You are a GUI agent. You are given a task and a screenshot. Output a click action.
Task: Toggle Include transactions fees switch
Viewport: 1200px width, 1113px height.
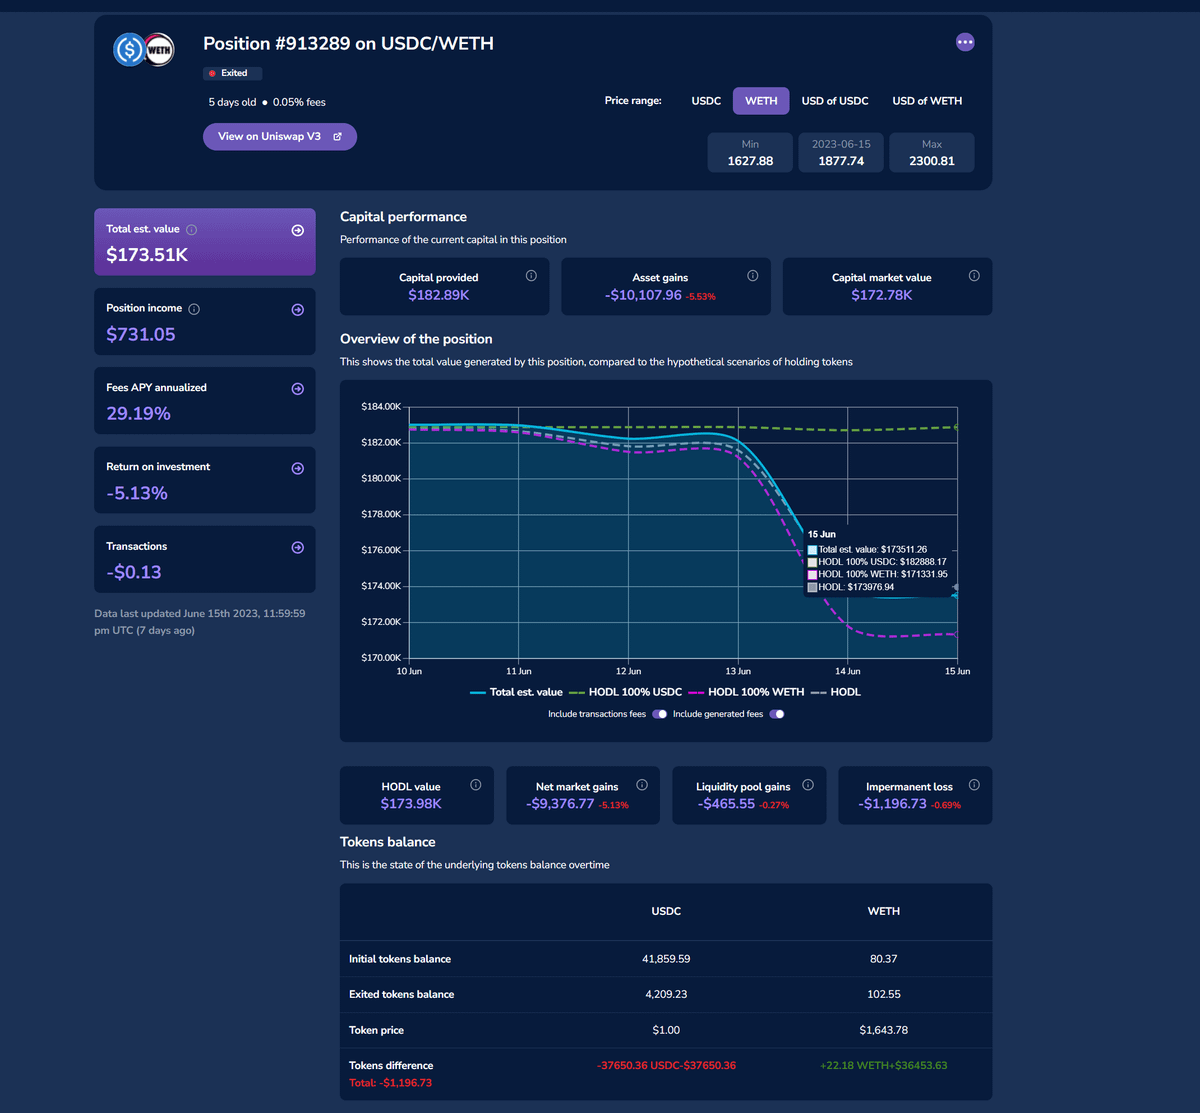[x=659, y=714]
